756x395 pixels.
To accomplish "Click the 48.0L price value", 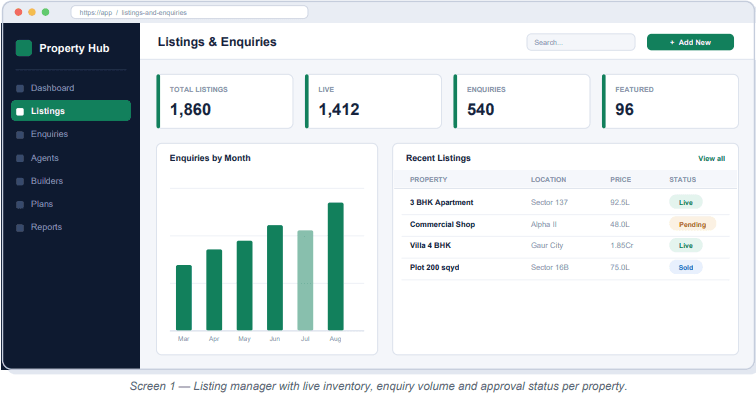I will tap(620, 224).
